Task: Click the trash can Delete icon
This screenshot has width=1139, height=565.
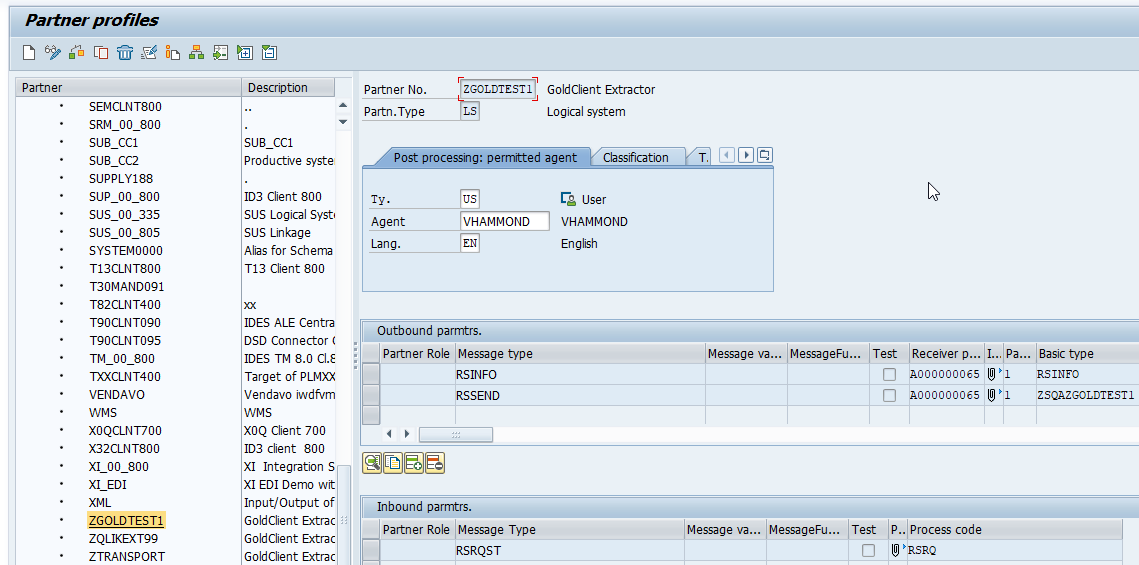Action: (x=125, y=53)
